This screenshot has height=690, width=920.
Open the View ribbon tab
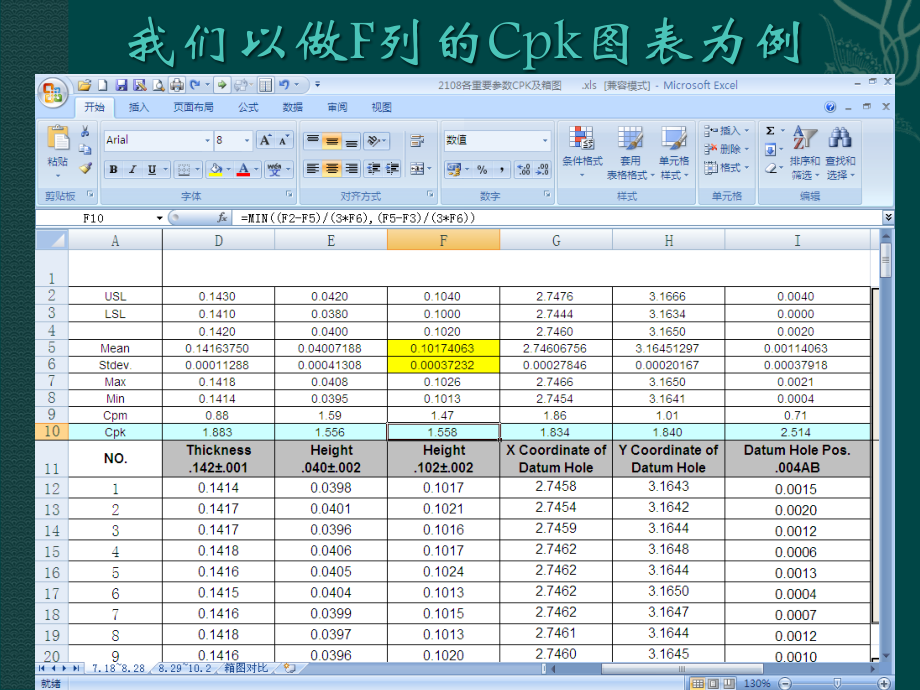381,107
